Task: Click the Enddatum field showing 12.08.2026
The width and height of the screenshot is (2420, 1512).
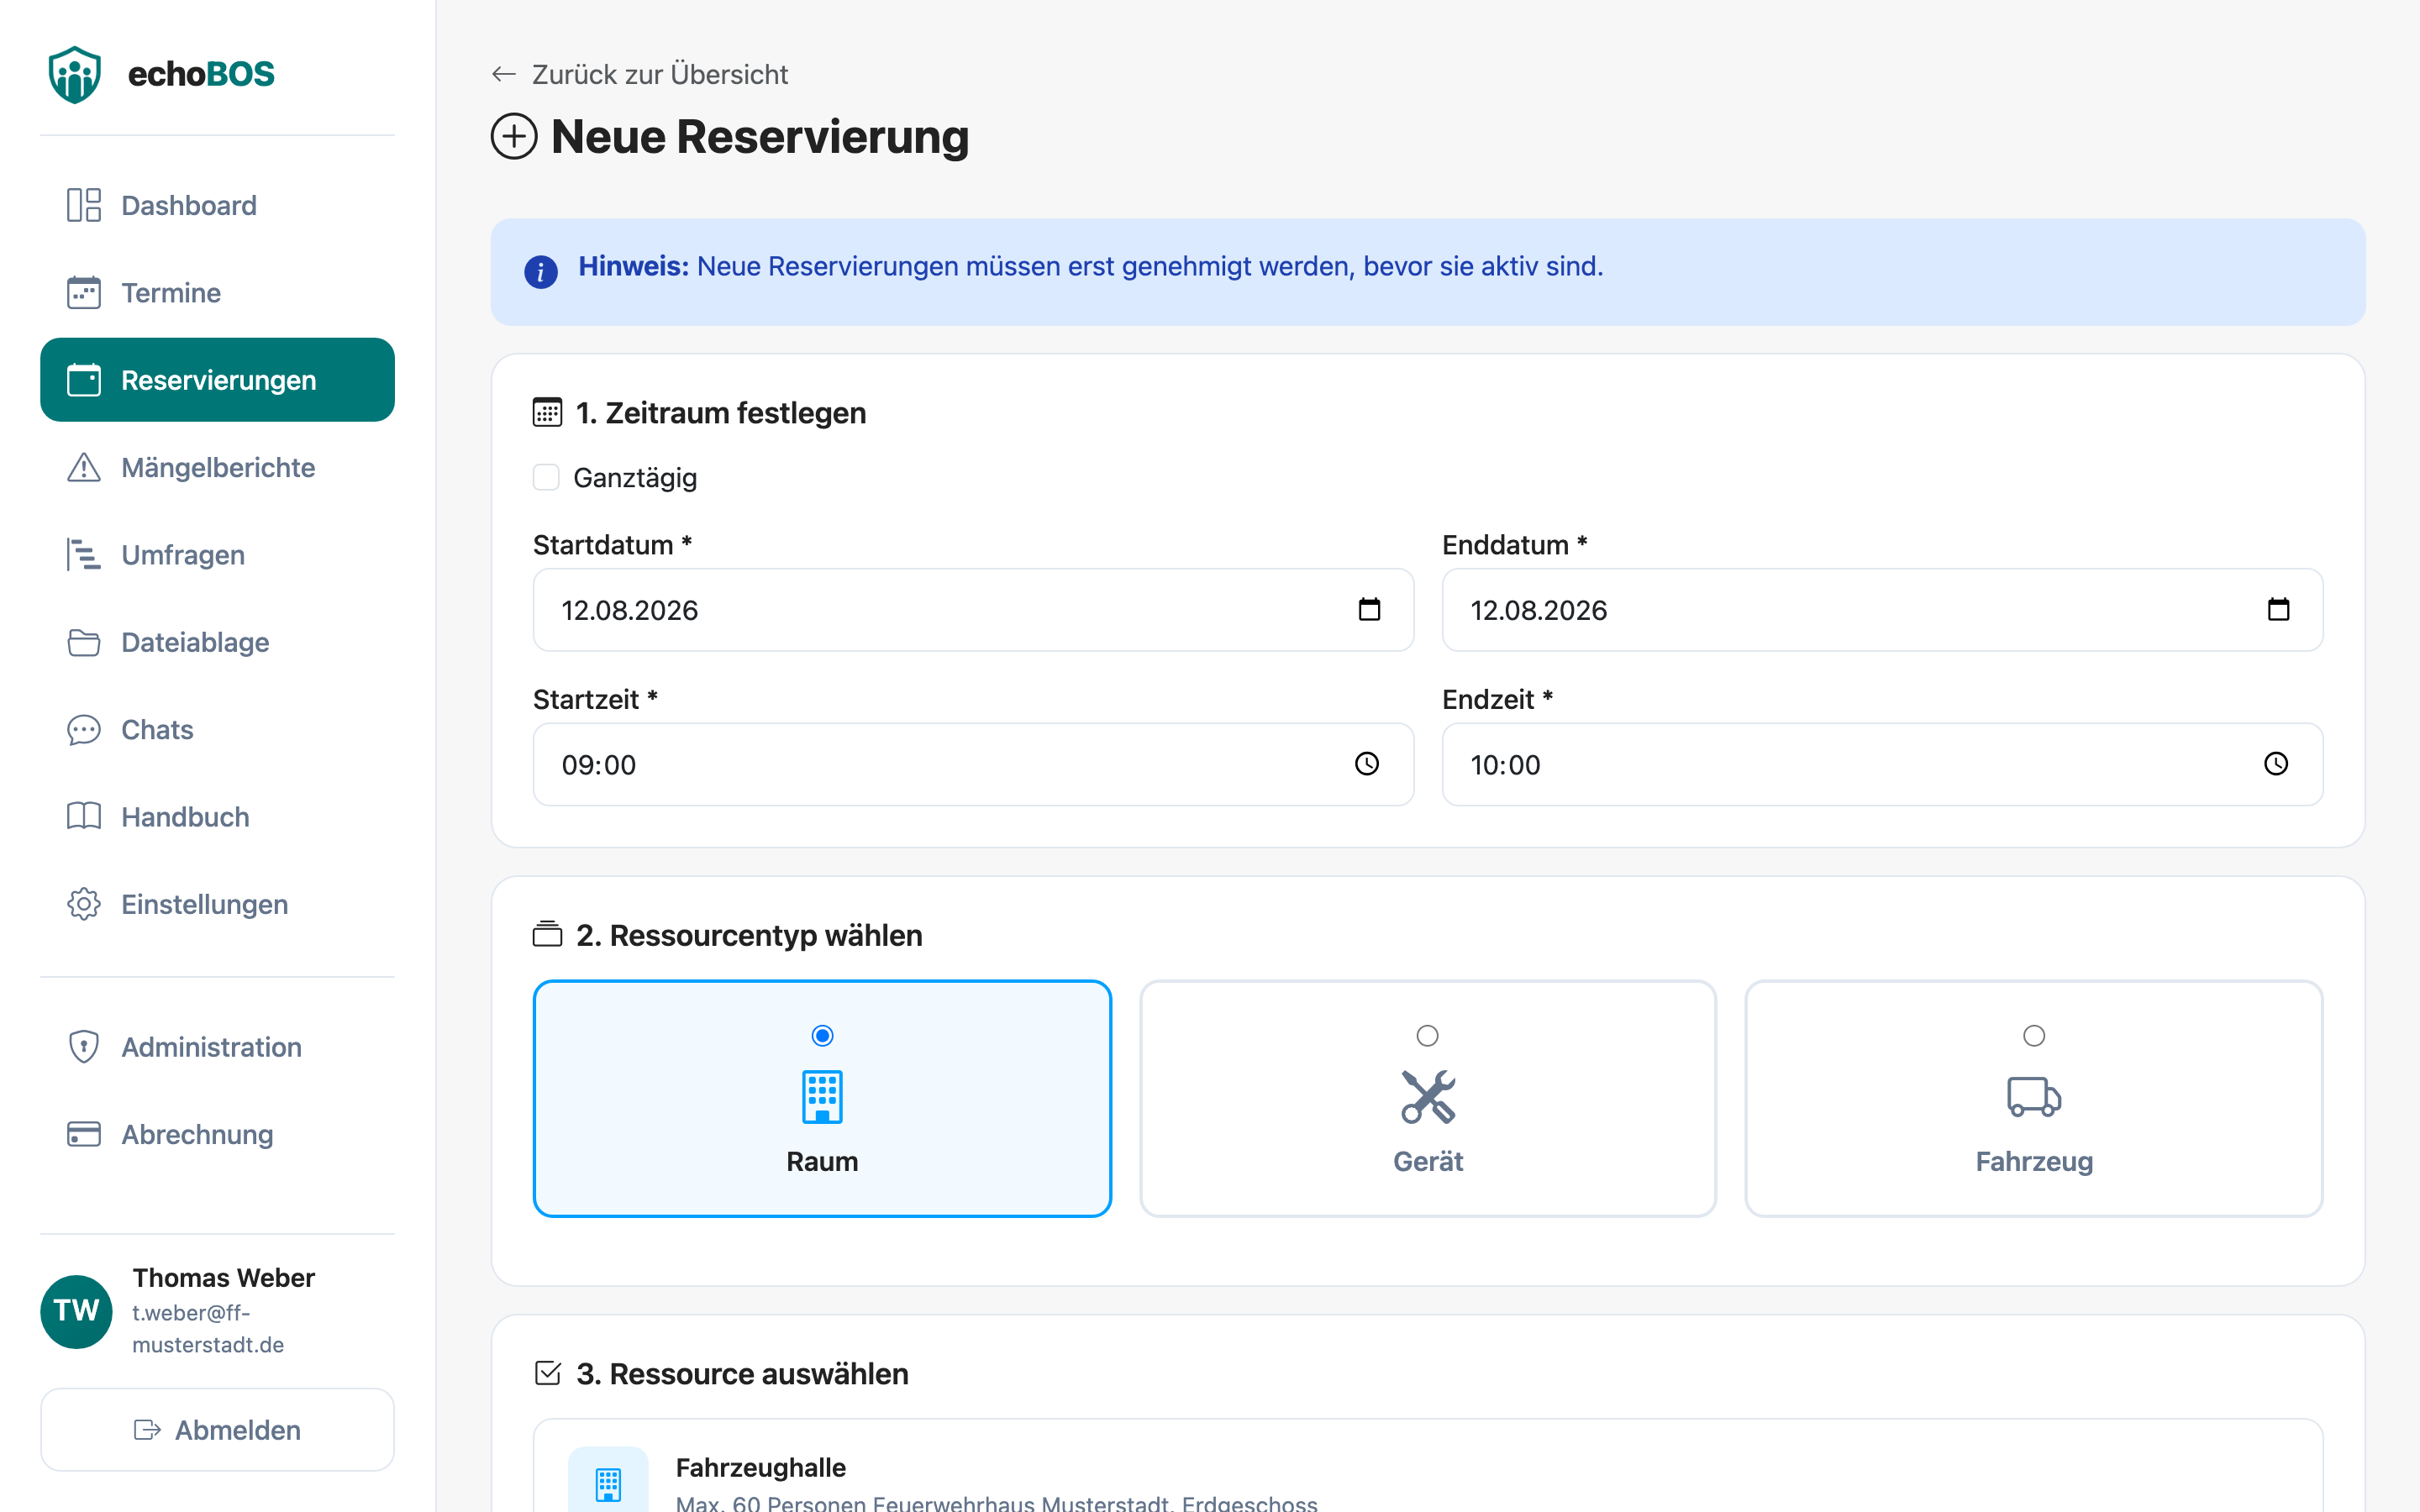Action: coord(1882,610)
